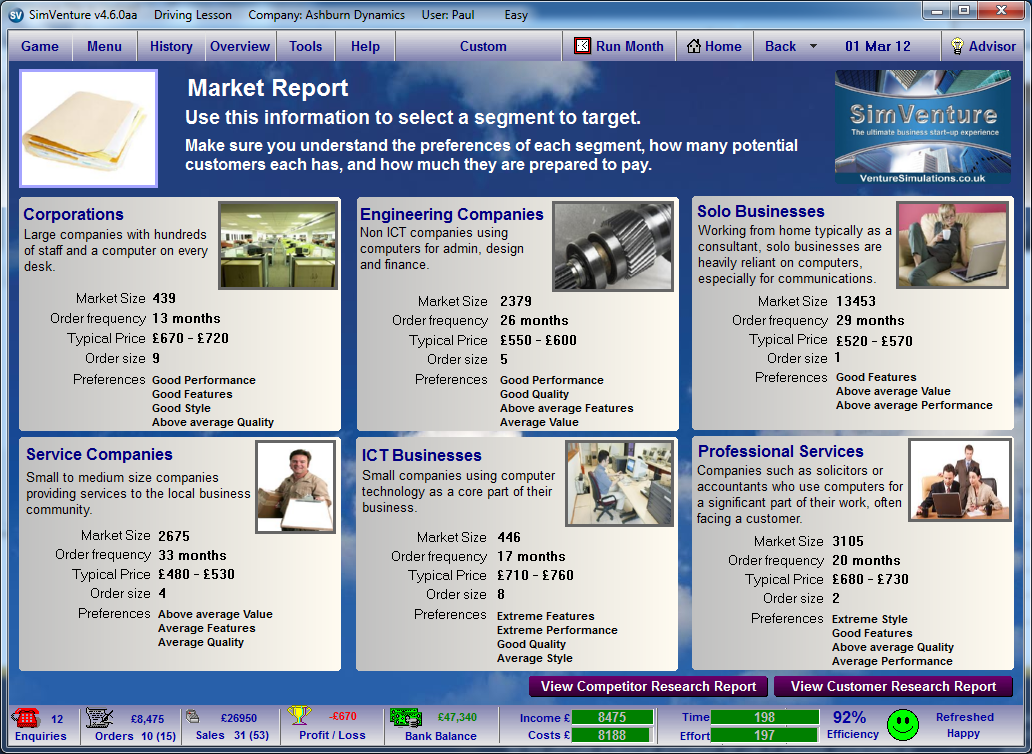The image size is (1032, 754).
Task: Click the 01 Mar 12 date
Action: point(878,46)
